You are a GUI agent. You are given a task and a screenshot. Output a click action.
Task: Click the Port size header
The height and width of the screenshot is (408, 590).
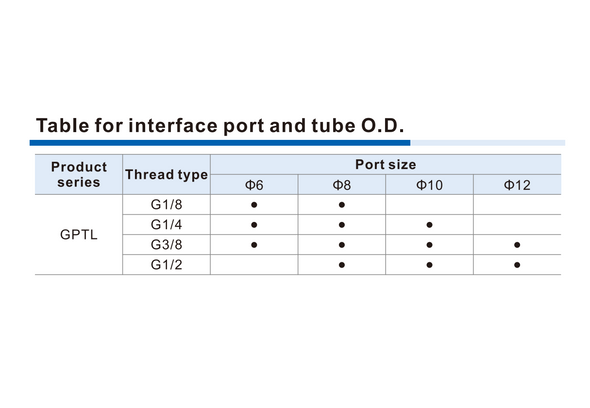coord(386,164)
